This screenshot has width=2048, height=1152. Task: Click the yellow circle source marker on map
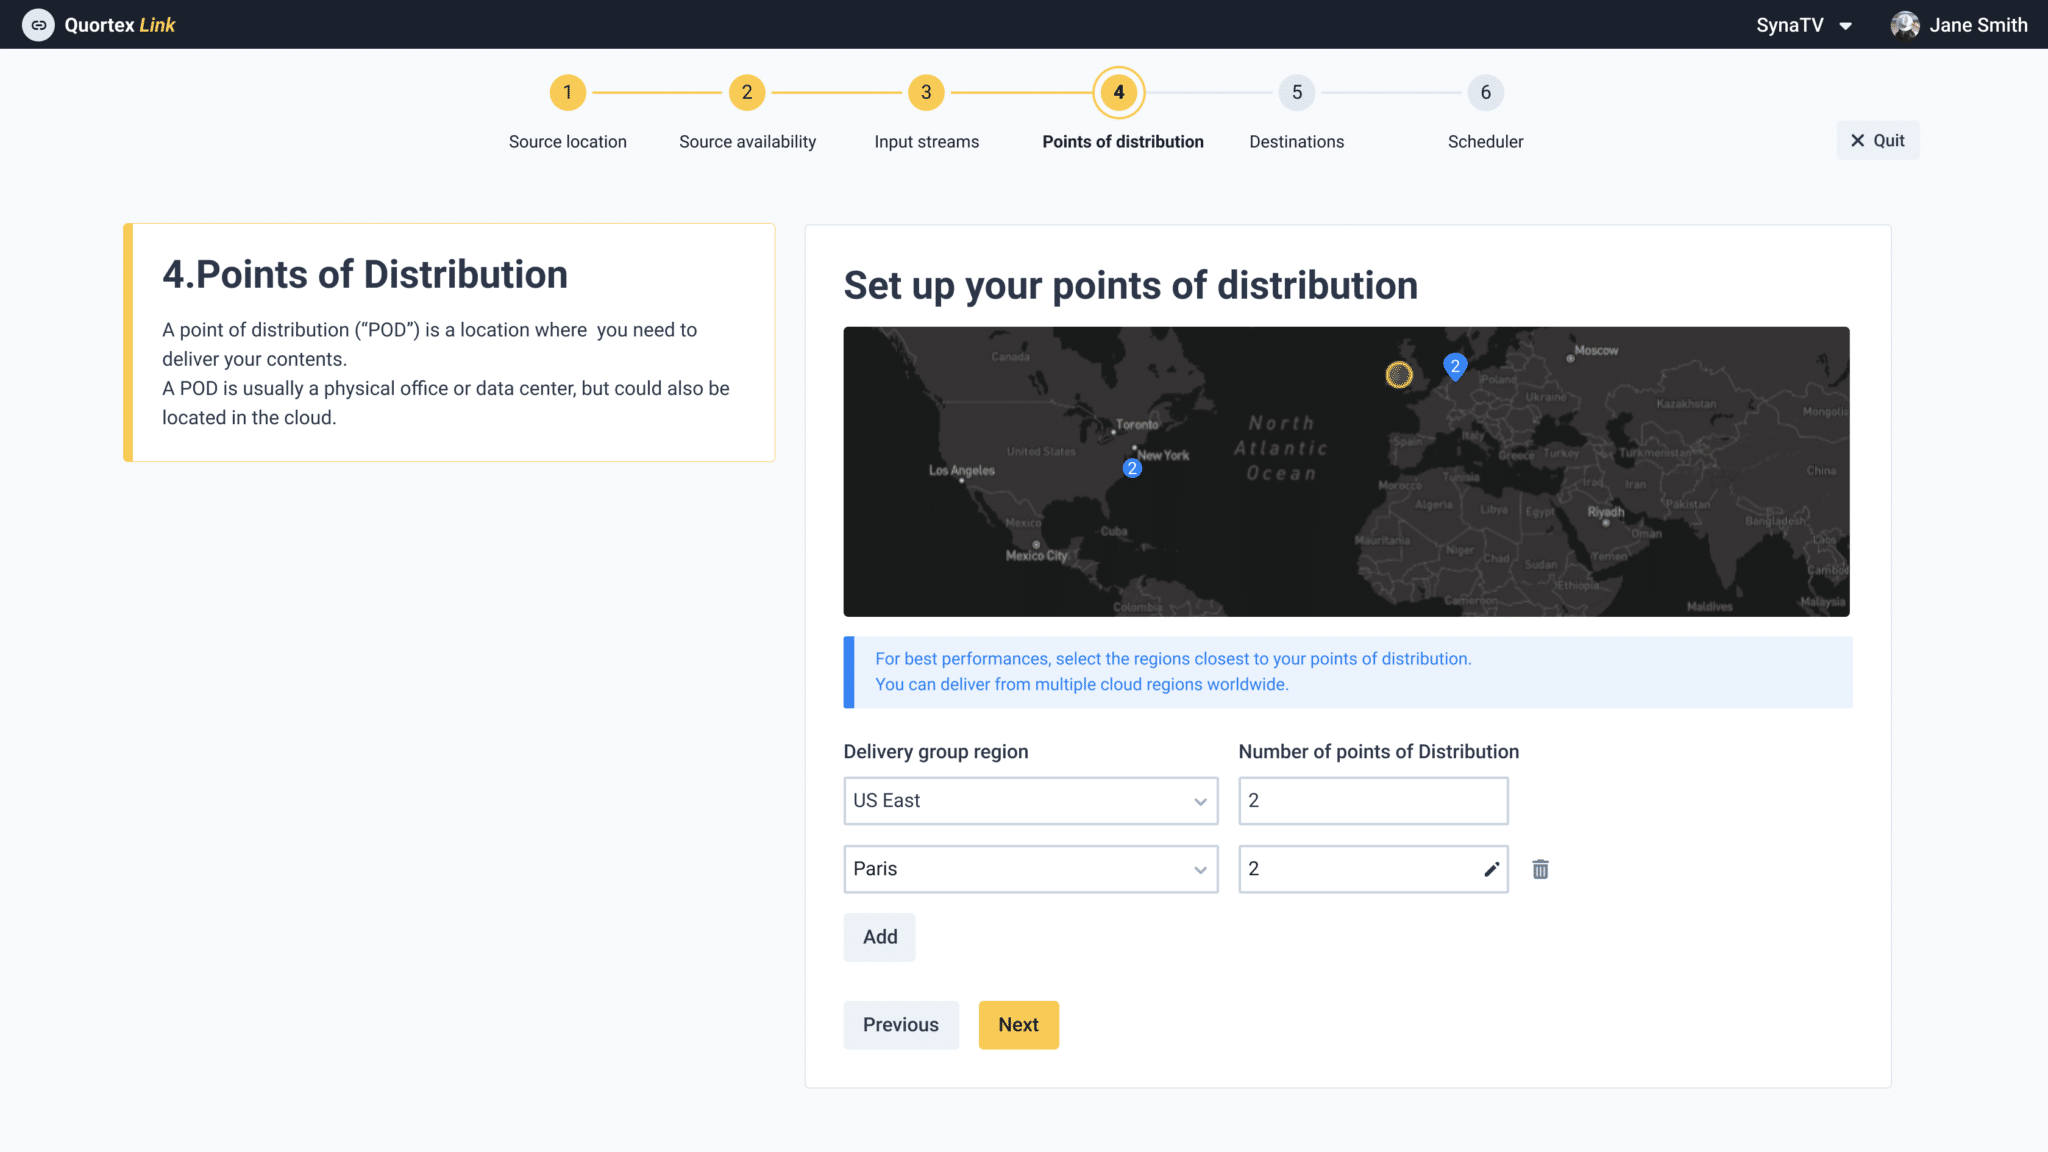click(x=1399, y=375)
